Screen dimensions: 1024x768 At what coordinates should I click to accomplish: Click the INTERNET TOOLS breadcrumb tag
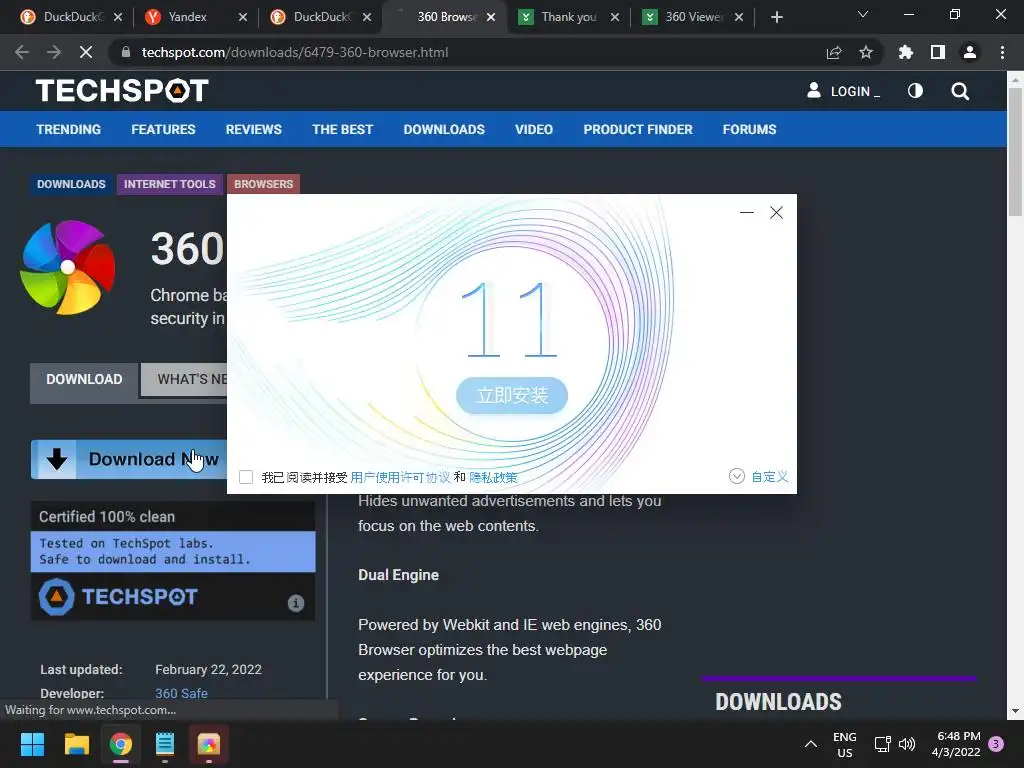(x=170, y=184)
